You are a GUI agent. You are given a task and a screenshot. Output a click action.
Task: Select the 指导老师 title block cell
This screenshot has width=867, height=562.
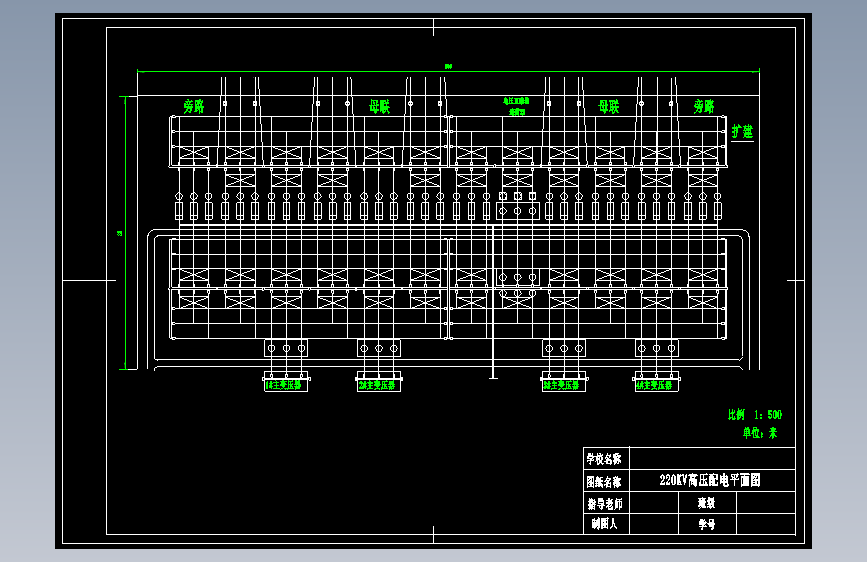pyautogui.click(x=607, y=503)
